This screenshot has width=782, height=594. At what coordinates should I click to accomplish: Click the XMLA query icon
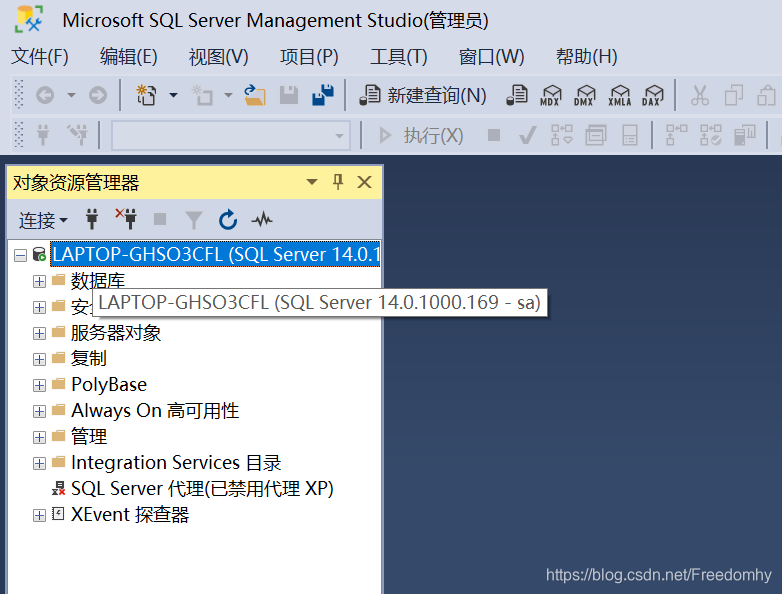(619, 95)
